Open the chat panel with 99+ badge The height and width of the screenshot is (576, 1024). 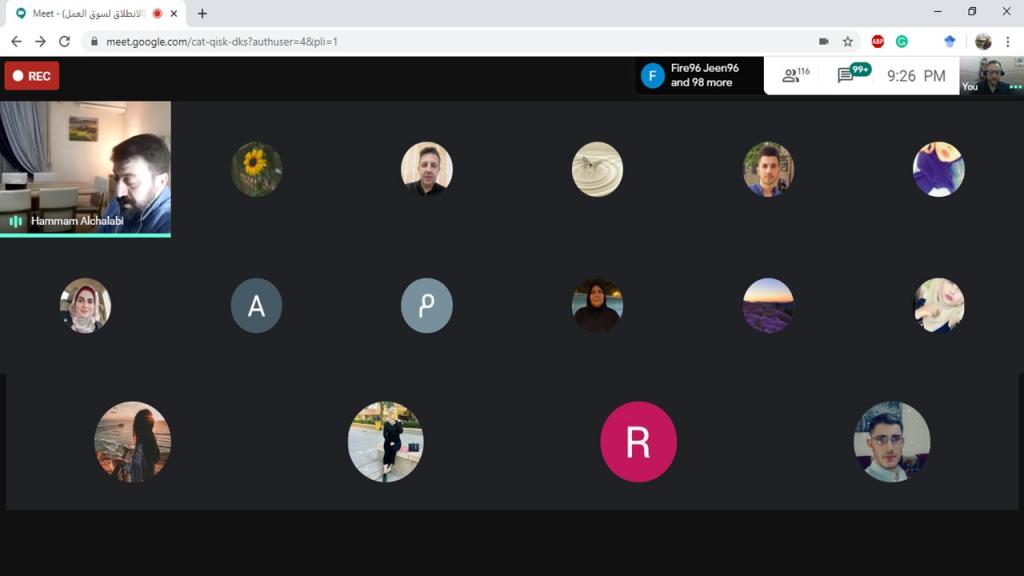(848, 75)
